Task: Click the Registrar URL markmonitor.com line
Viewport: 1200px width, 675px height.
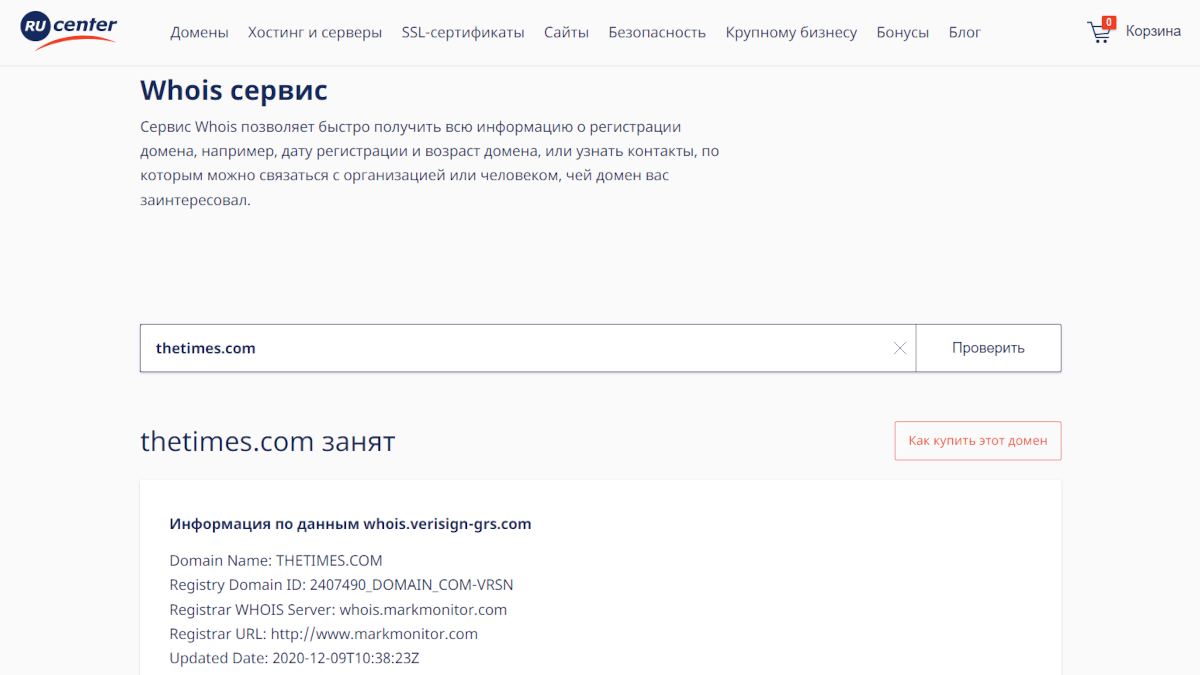Action: 323,634
